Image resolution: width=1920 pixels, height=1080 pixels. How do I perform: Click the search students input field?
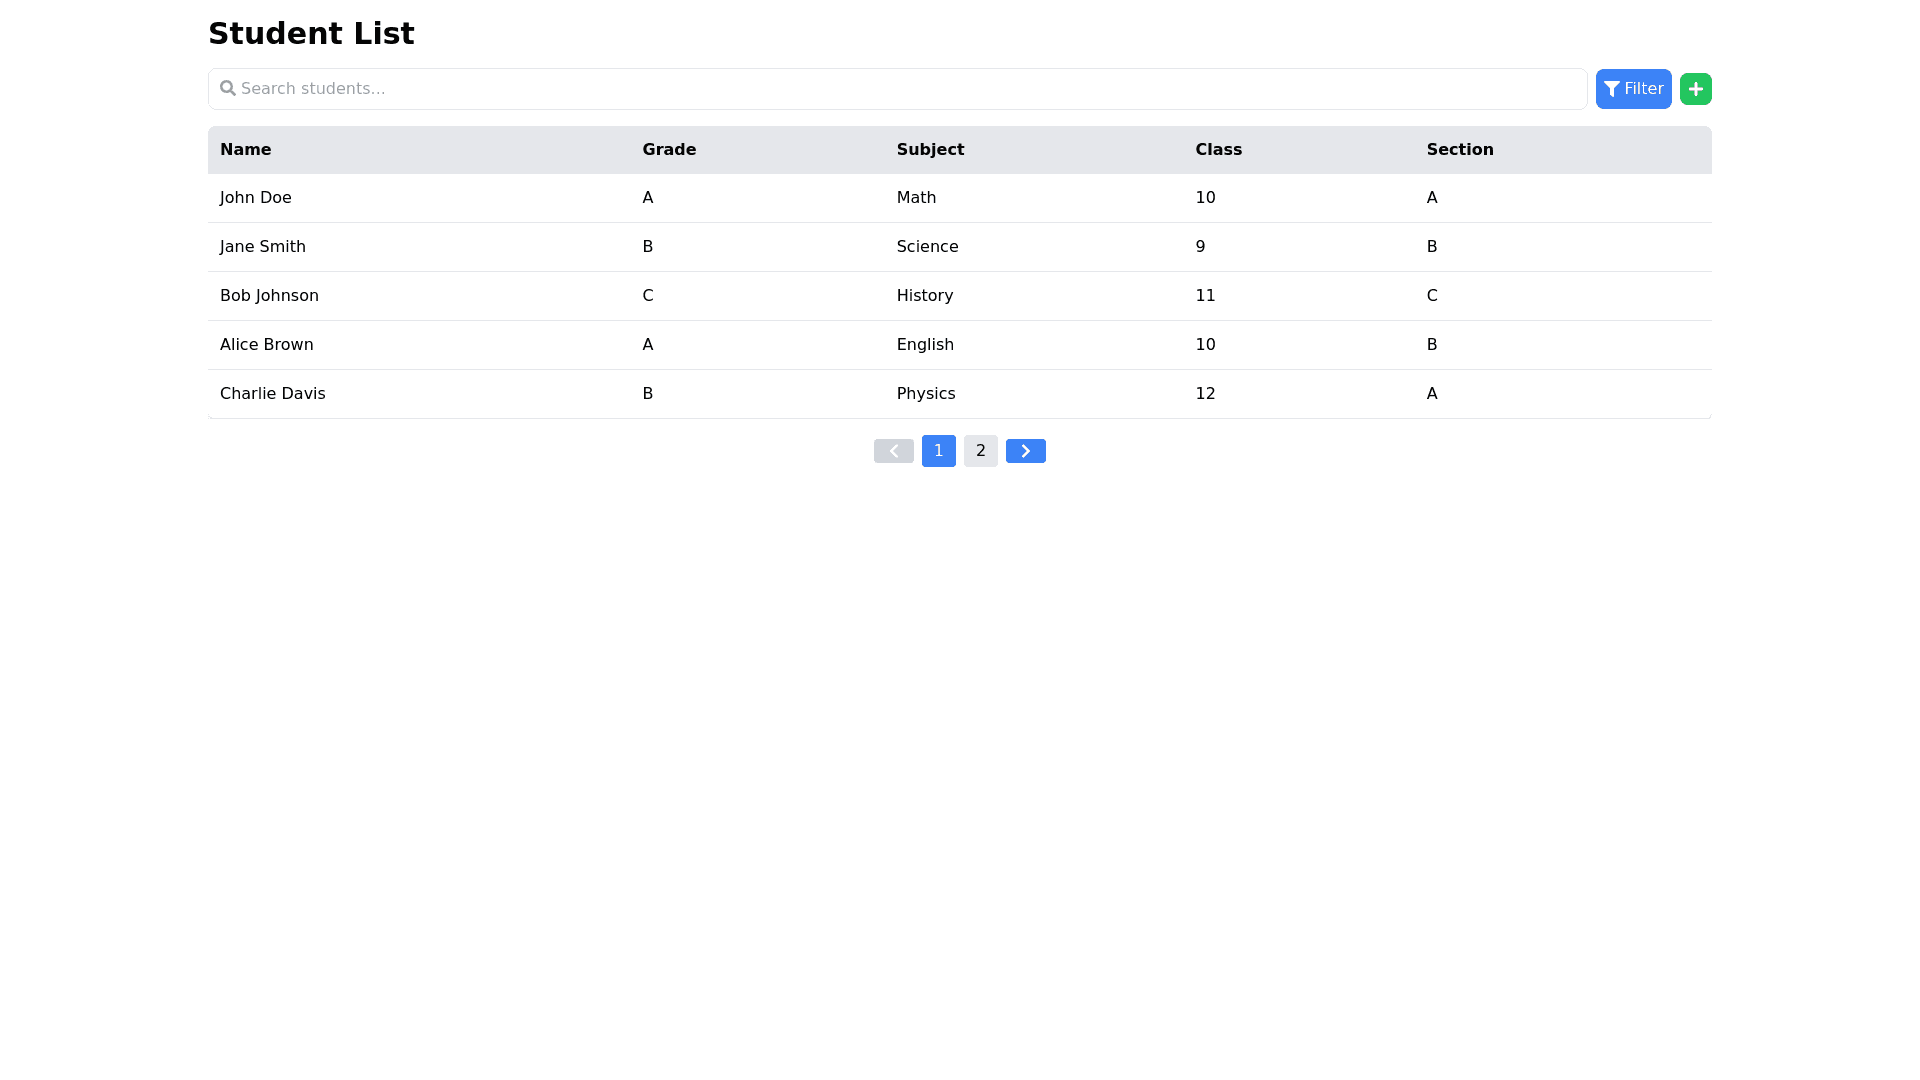click(x=700, y=88)
